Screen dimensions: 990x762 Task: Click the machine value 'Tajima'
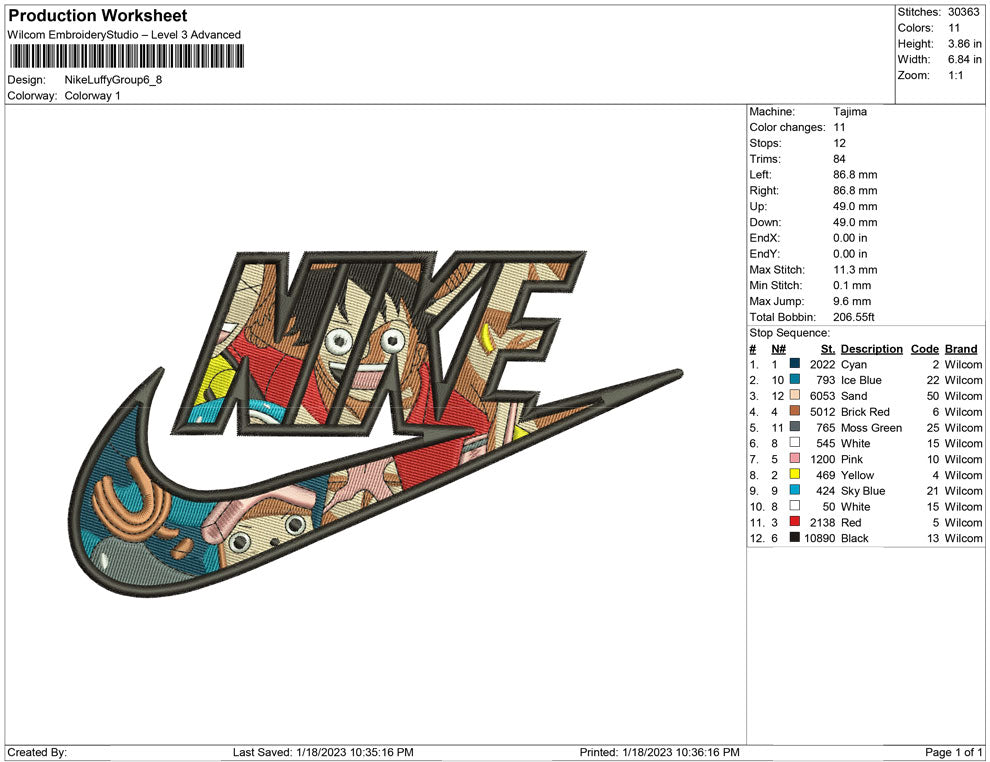850,112
